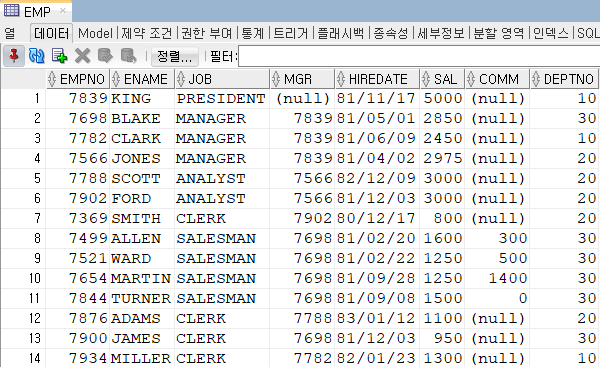Rollback changes with the database undo icon
This screenshot has width=600, height=367.
(129, 56)
